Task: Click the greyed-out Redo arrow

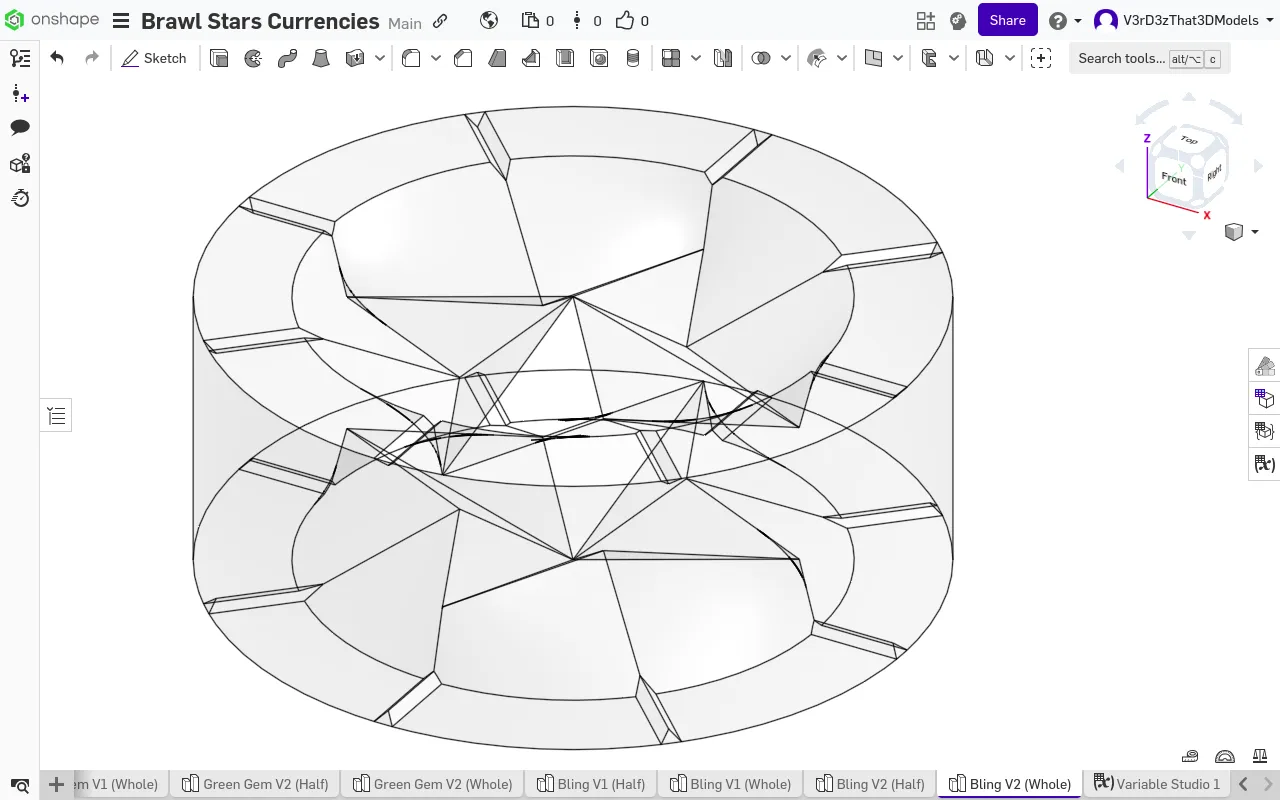Action: [x=92, y=58]
